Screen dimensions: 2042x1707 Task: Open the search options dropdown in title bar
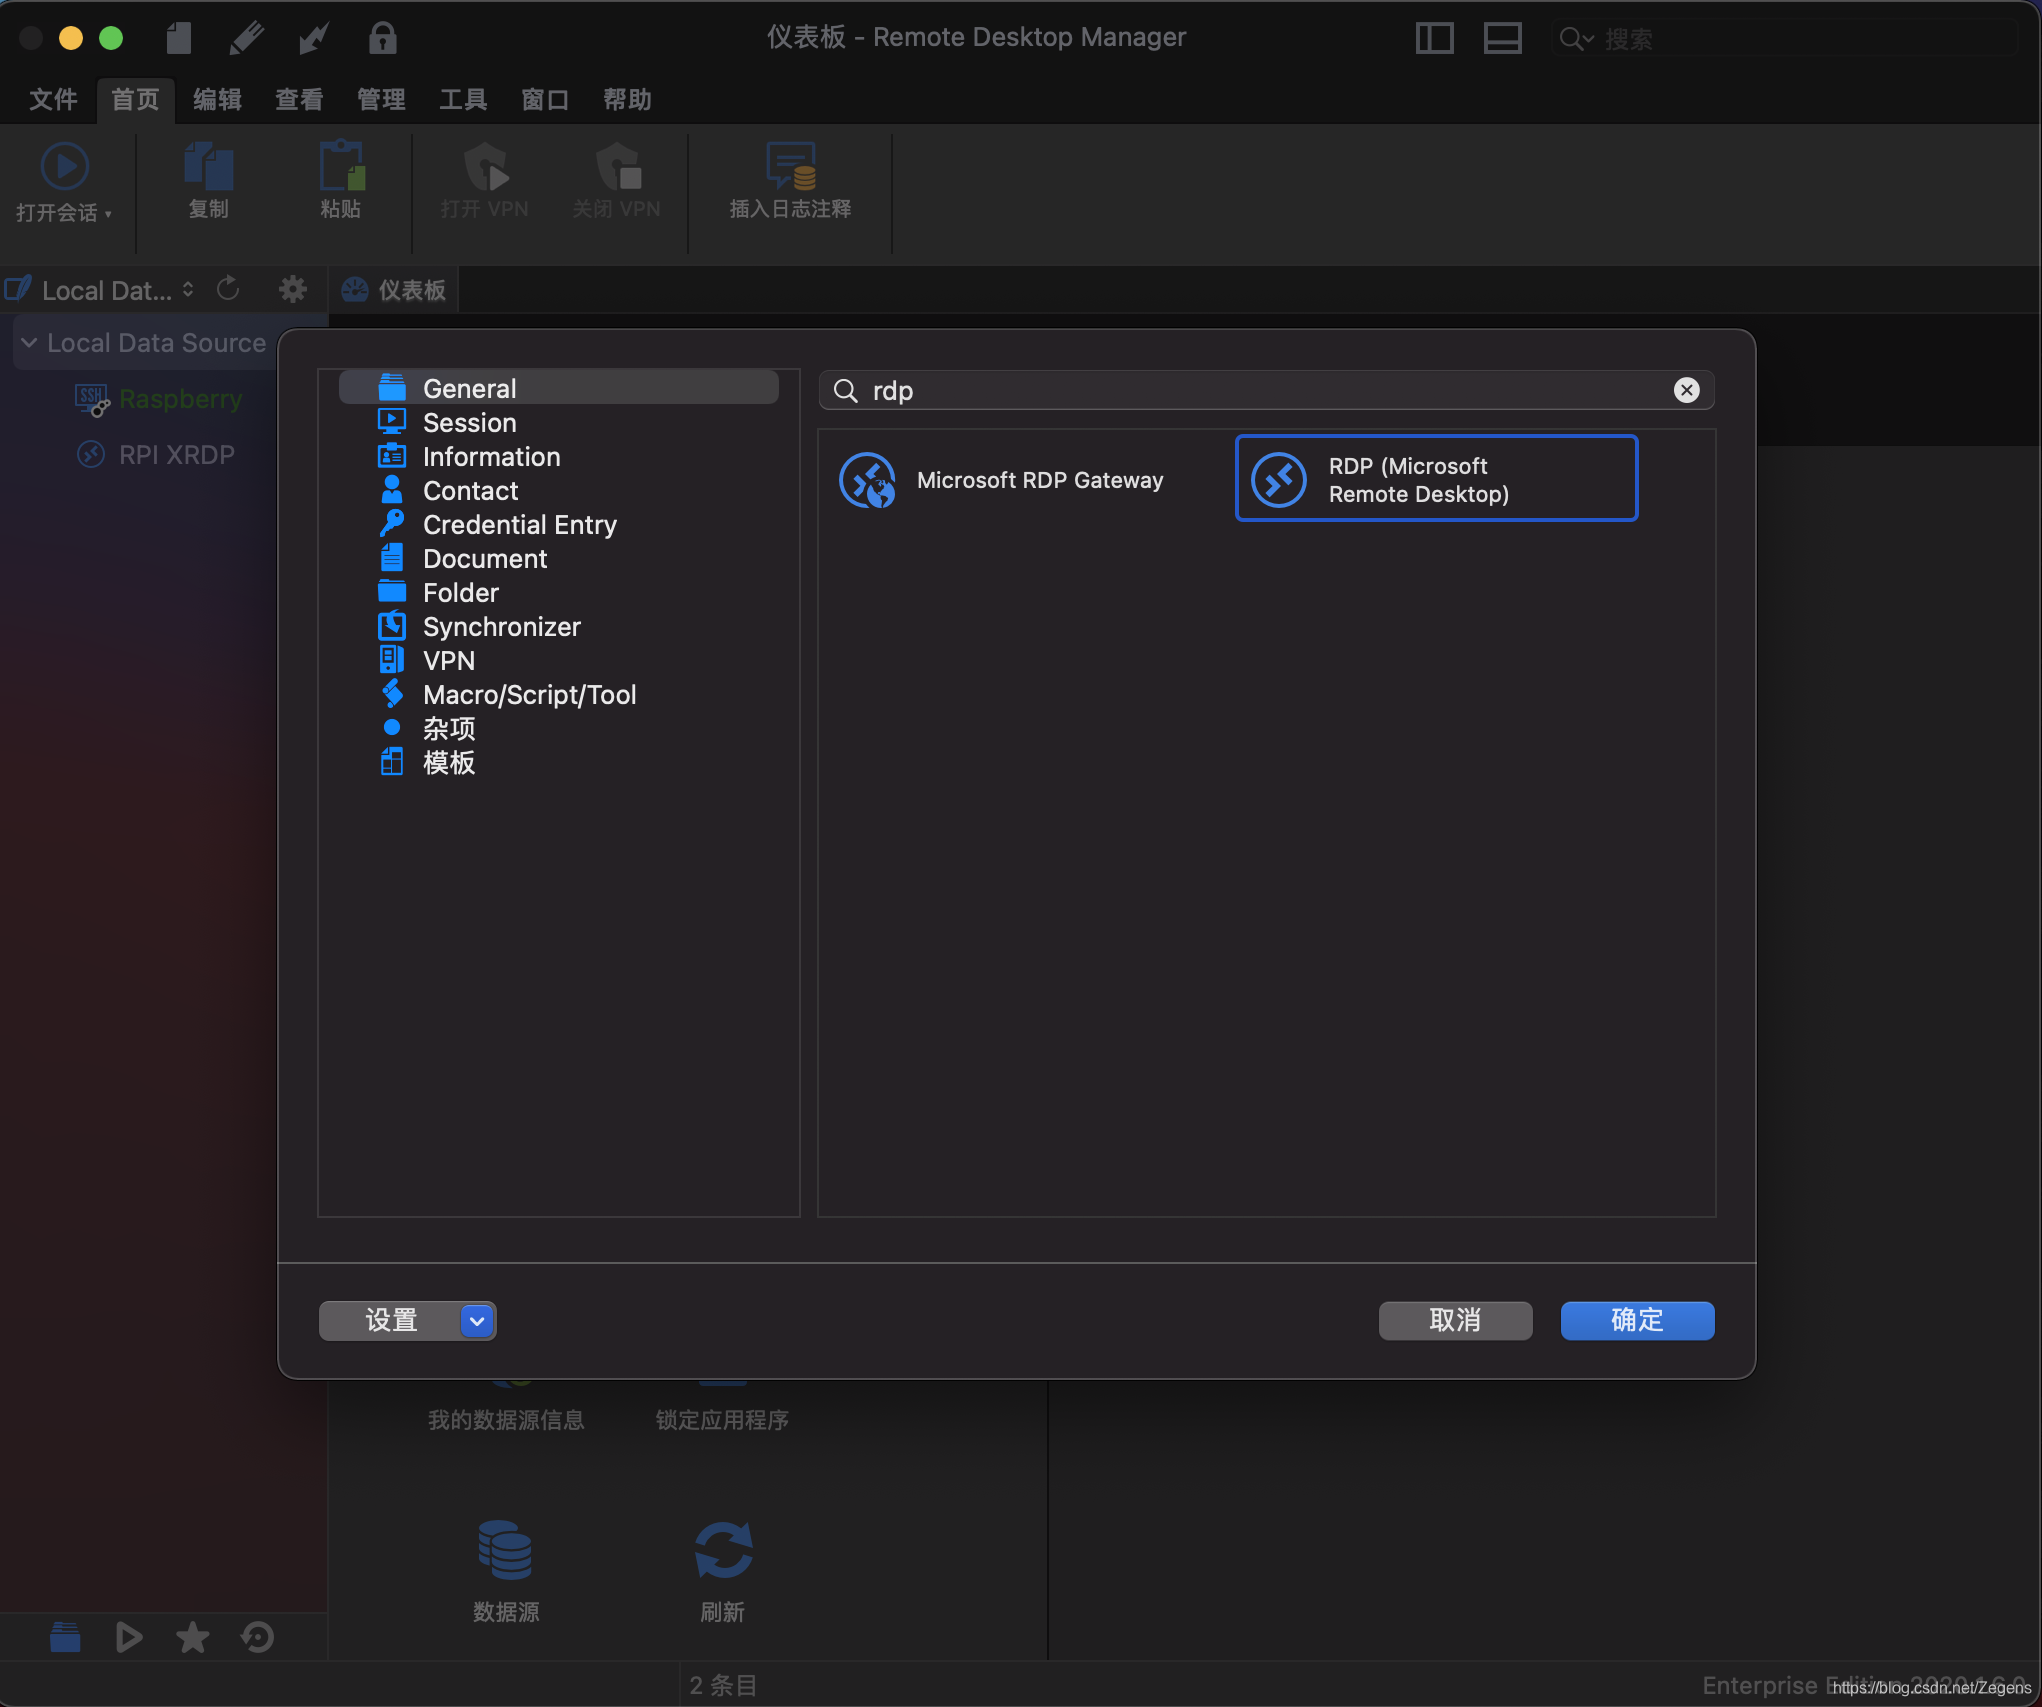tap(1577, 39)
